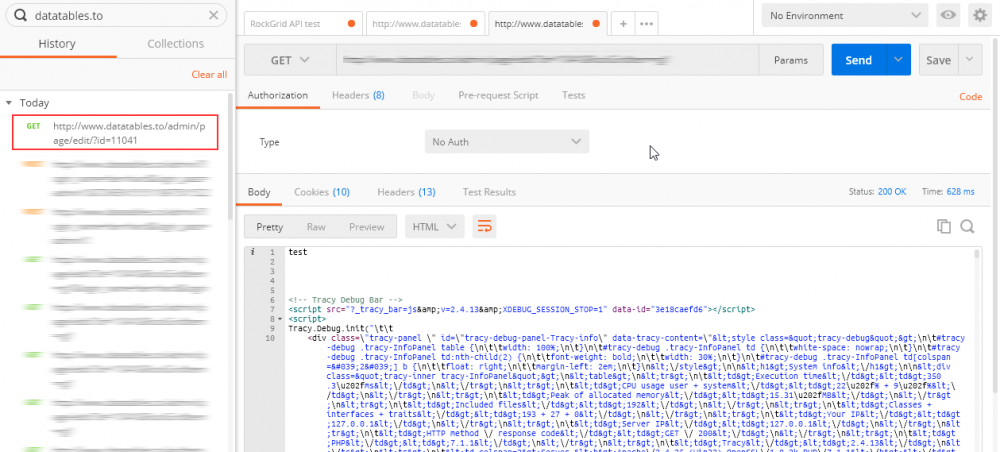
Task: Open the No Auth type dropdown
Action: [506, 142]
